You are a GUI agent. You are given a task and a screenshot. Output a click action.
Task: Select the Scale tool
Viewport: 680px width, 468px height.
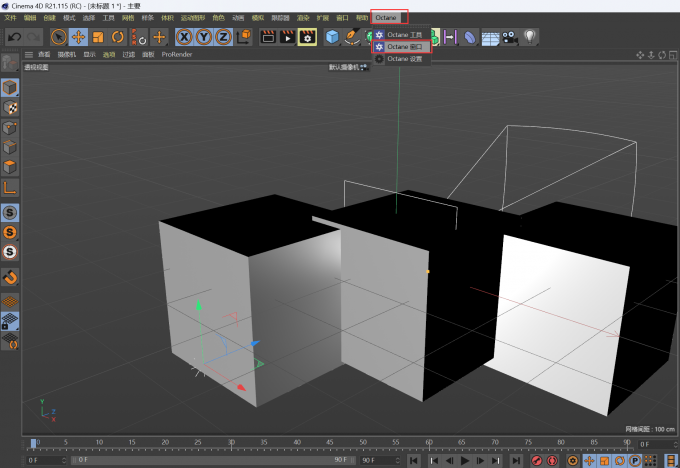[98, 37]
